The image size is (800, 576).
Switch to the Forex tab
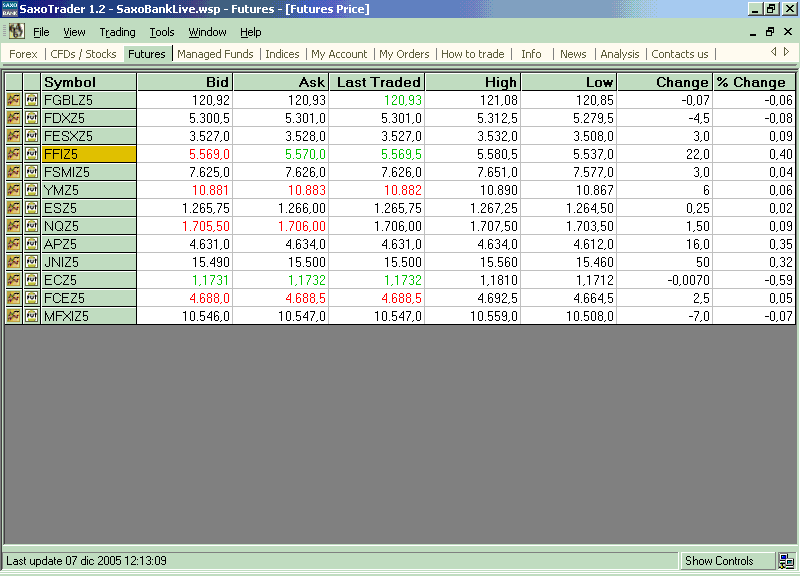(23, 54)
